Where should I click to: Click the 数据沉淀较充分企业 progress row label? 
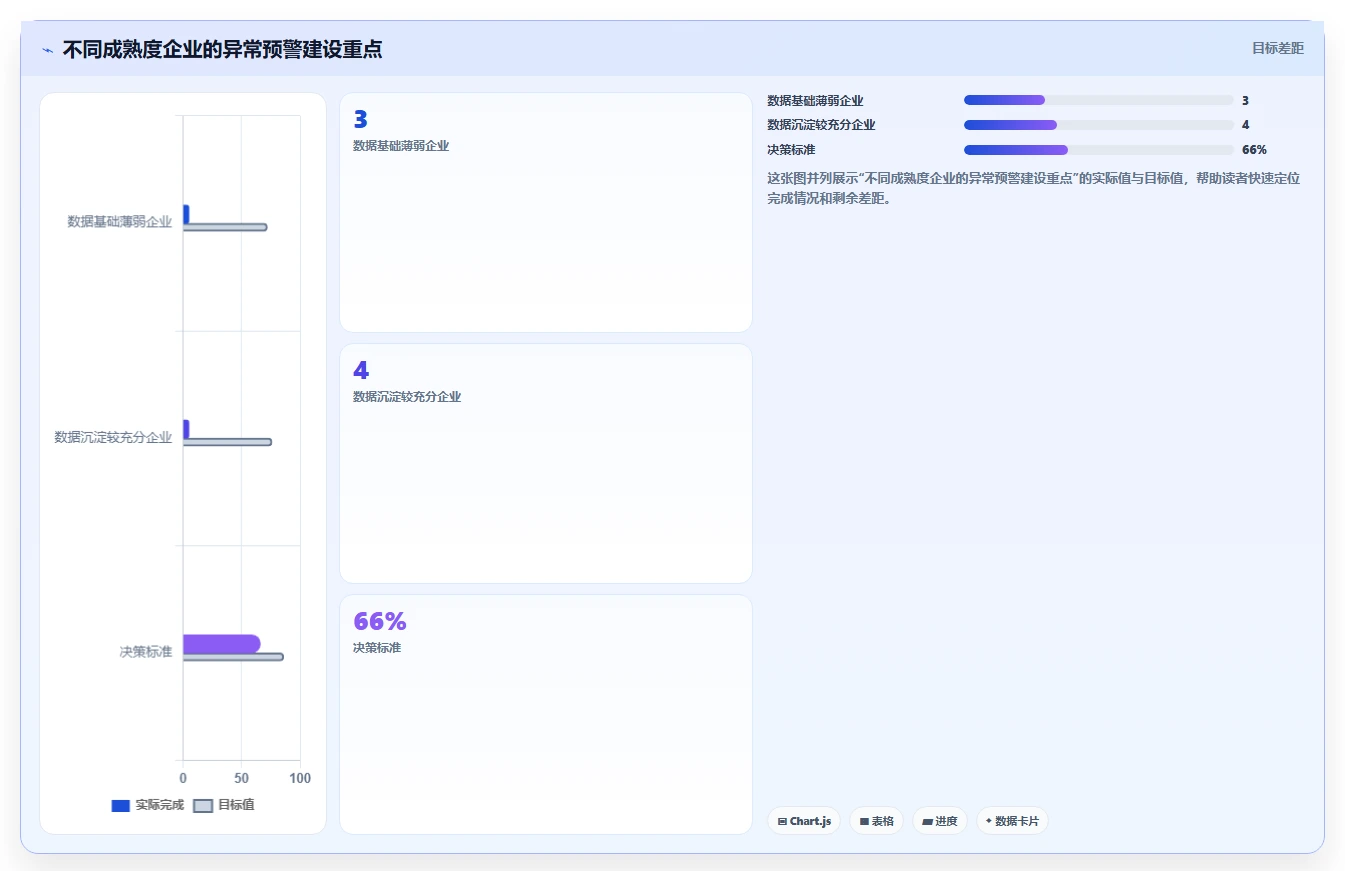(x=821, y=125)
